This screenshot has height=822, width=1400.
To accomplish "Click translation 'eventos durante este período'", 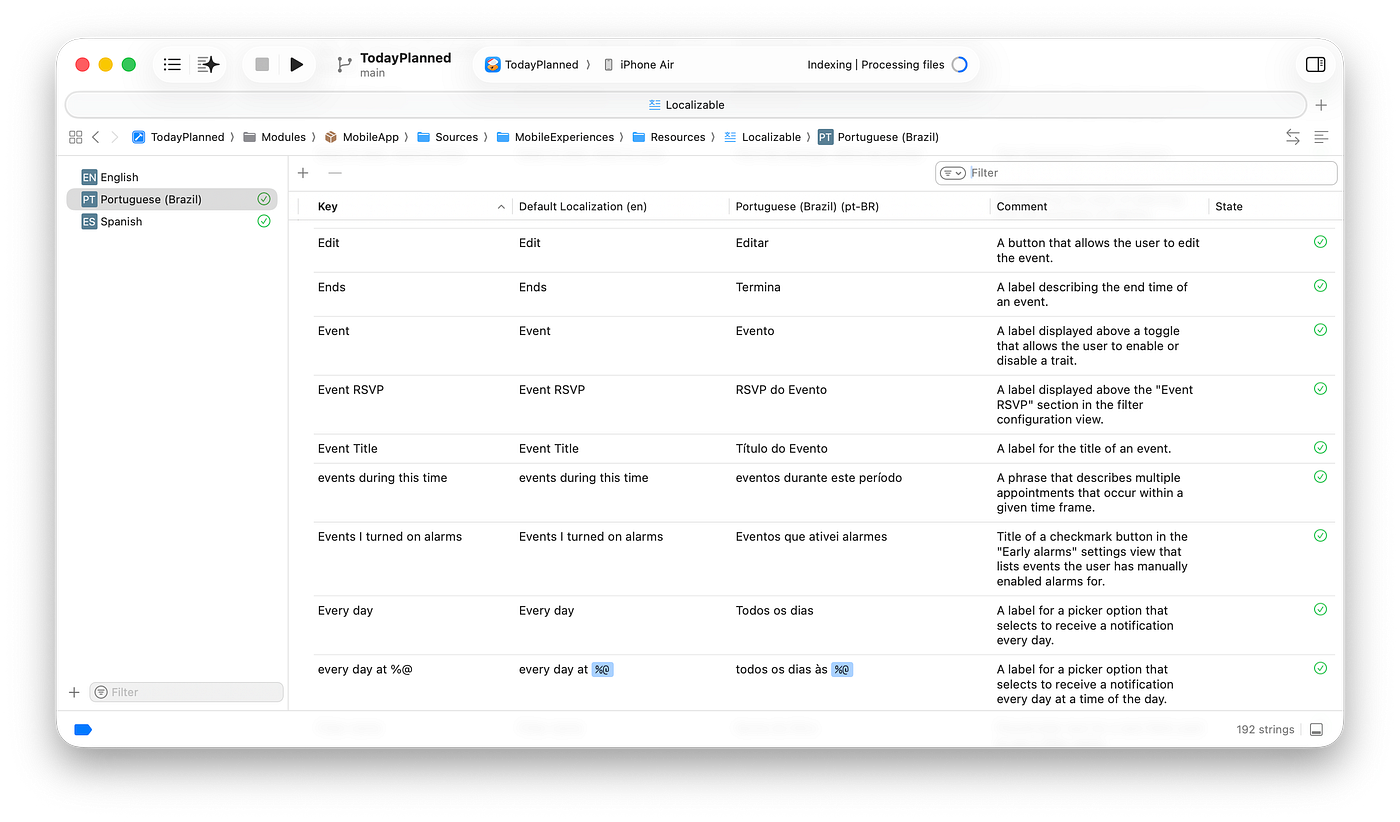I will click(819, 478).
